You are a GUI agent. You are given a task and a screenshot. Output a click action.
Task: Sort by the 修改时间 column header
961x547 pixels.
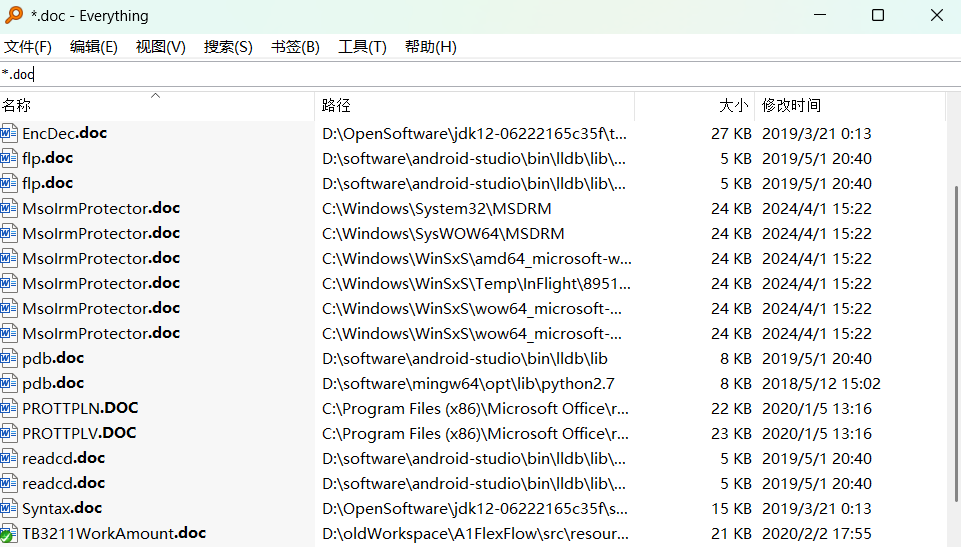point(850,106)
